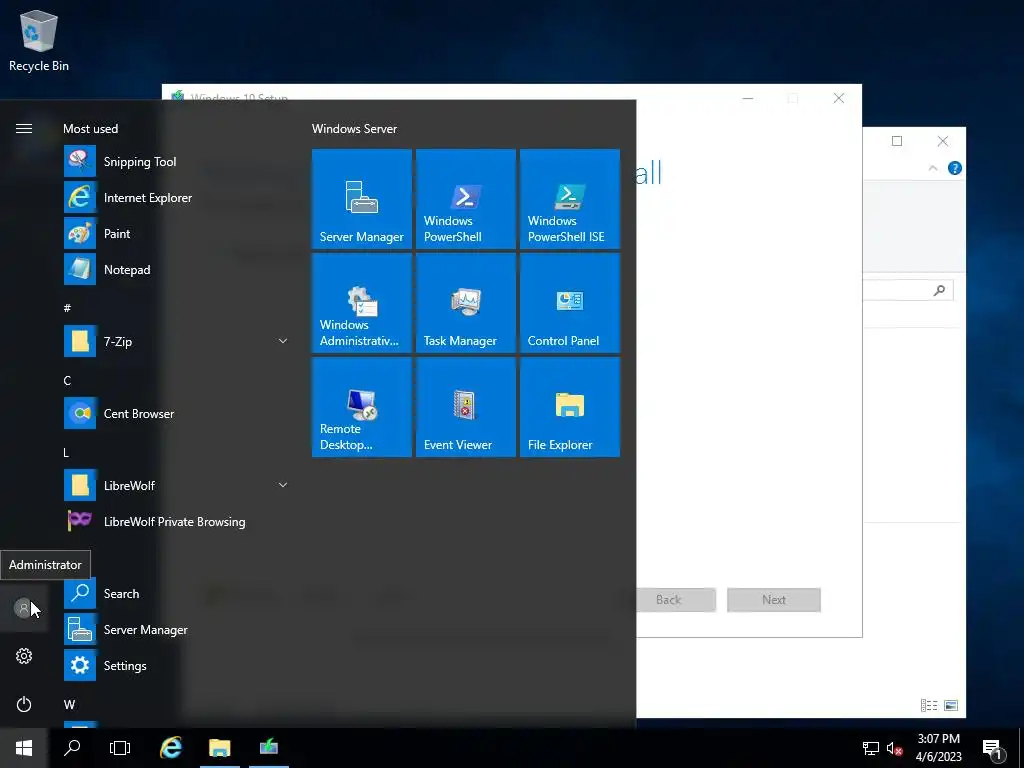Expand the LibreWolf folder chevron

[283, 485]
